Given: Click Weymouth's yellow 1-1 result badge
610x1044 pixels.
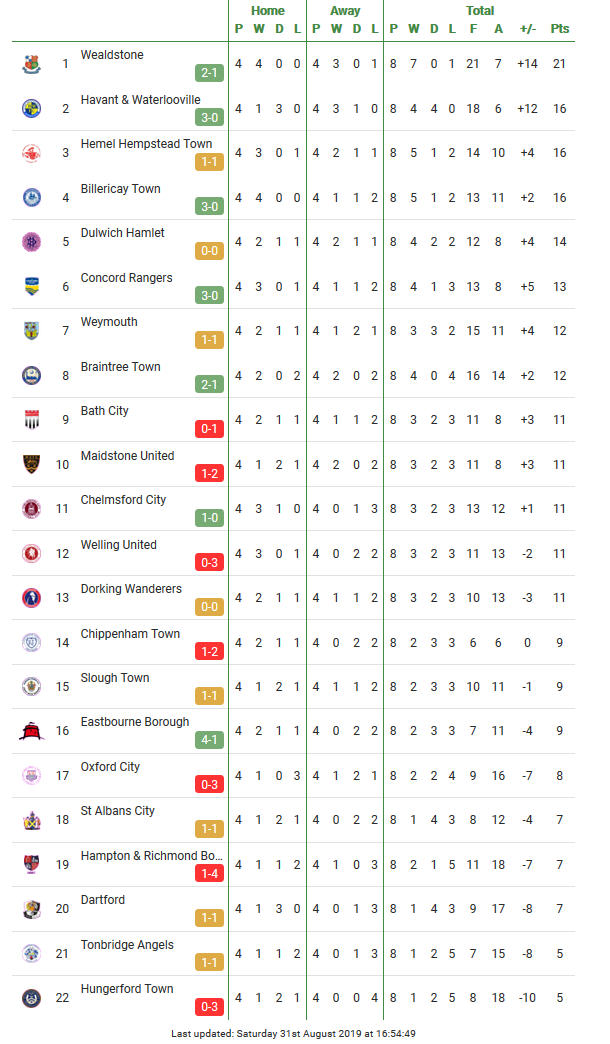Looking at the screenshot, I should tap(209, 340).
